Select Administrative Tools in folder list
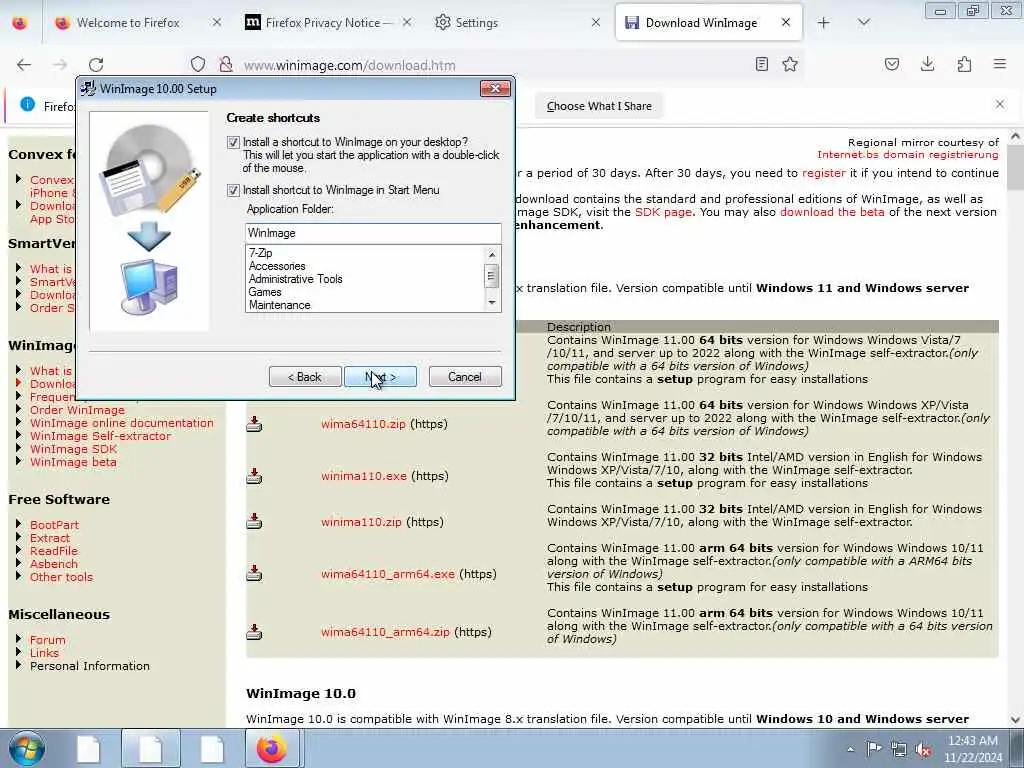 [x=295, y=279]
